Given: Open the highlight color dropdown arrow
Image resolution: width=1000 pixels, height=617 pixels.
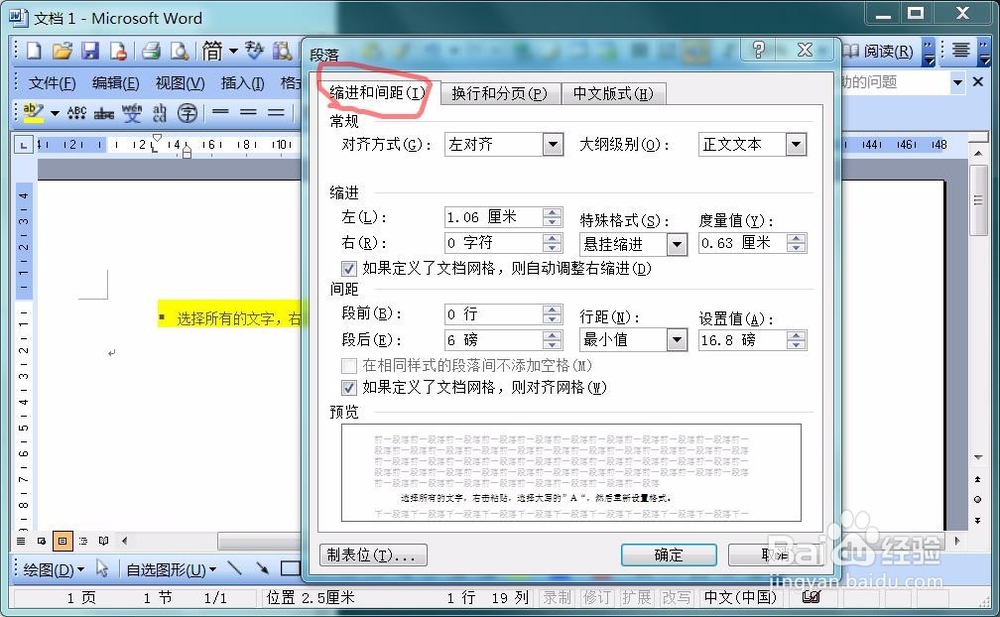Looking at the screenshot, I should (55, 114).
